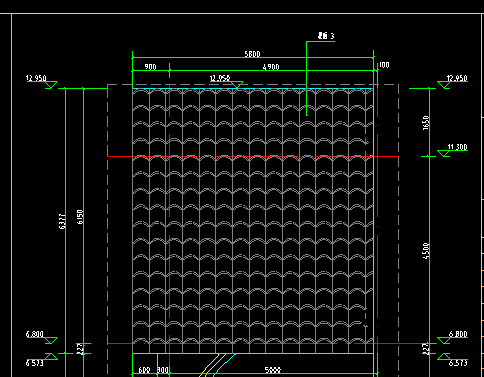Screen dimensions: 484x377
Task: Pick the yellow diagonal lines near bottom
Action: point(212,365)
